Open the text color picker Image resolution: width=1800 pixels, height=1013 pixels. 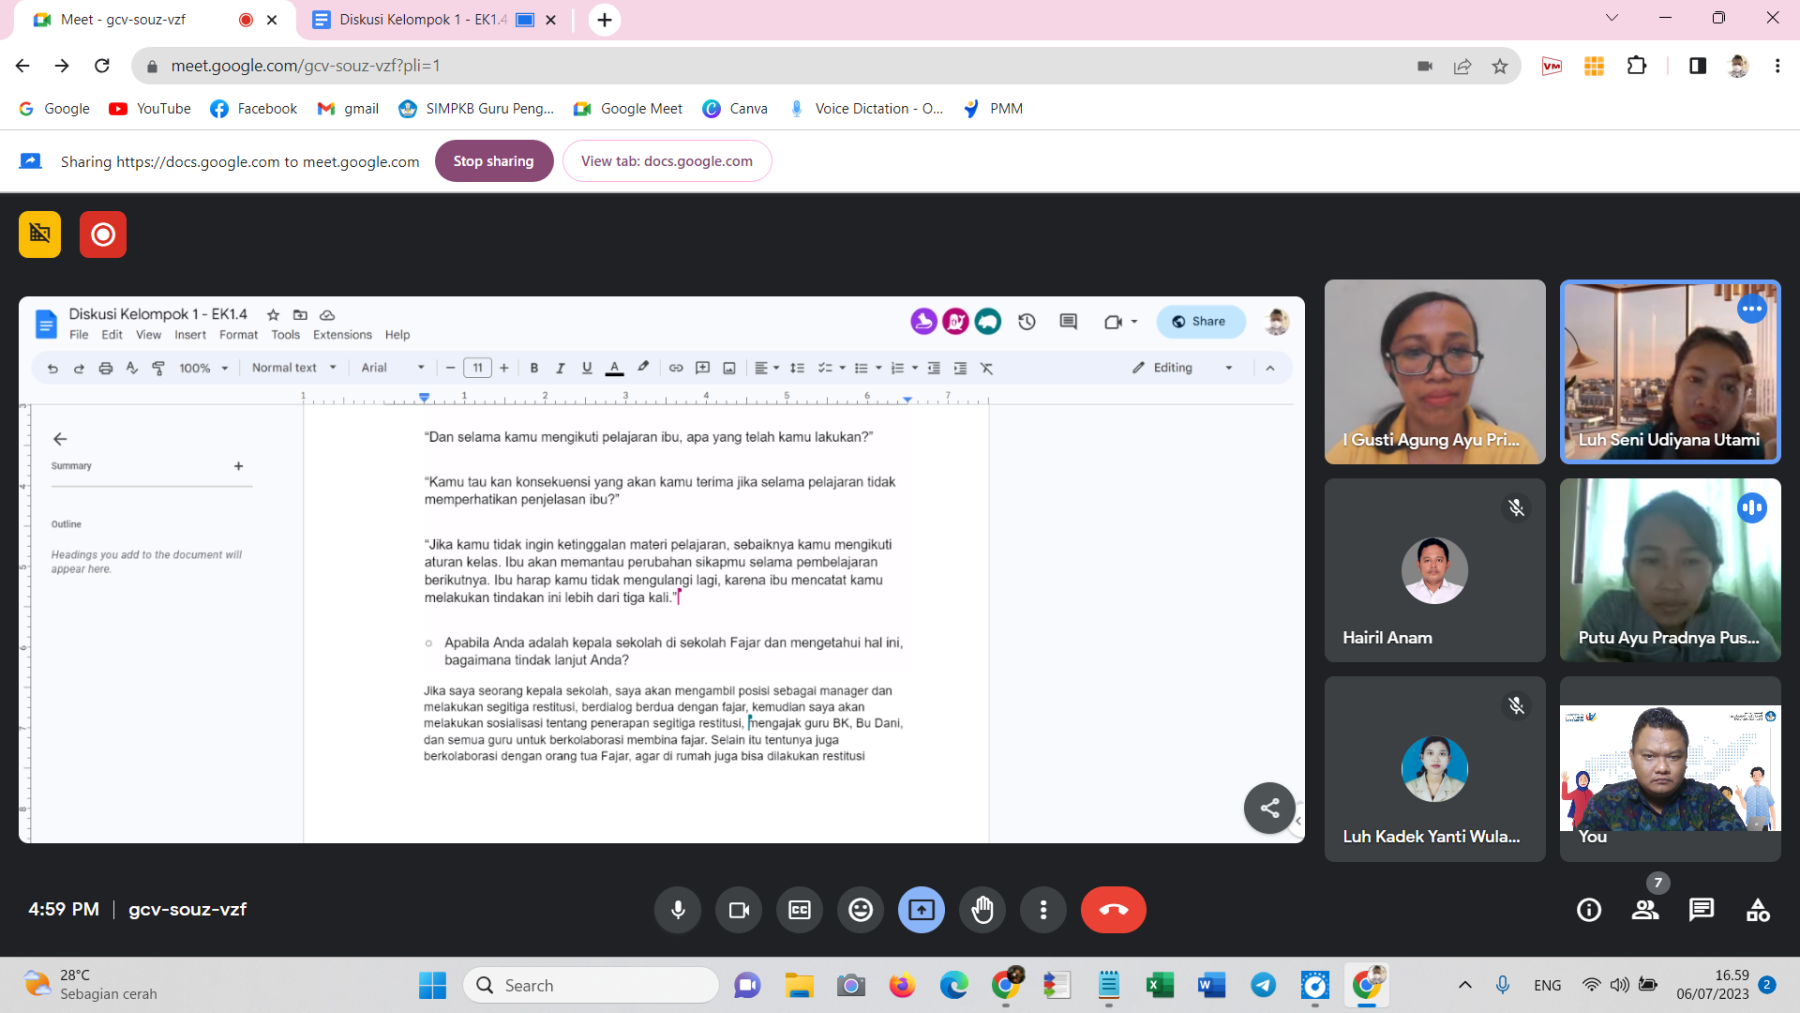(615, 368)
